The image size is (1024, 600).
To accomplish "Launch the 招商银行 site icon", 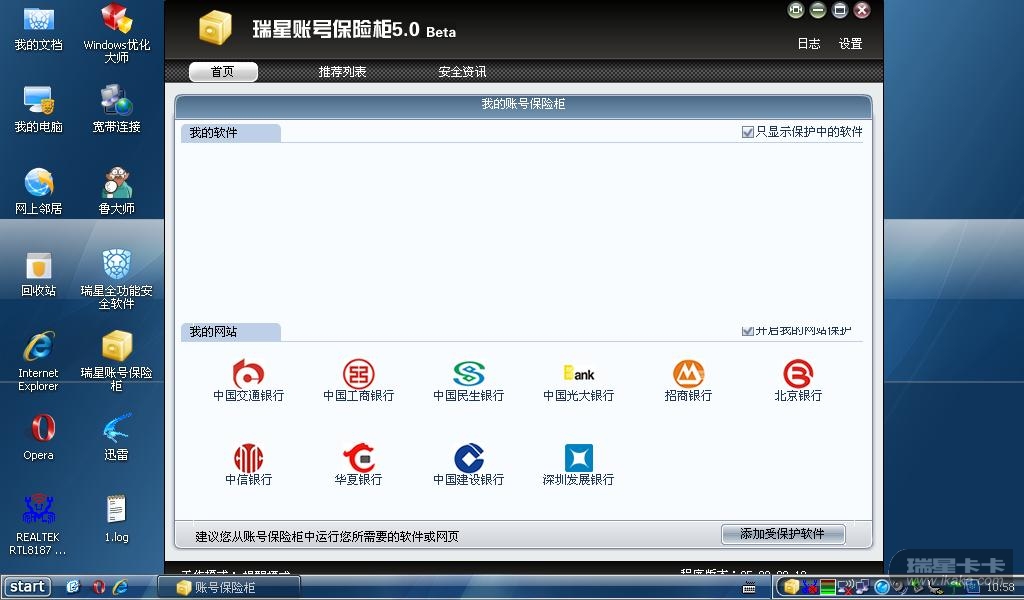I will (688, 375).
